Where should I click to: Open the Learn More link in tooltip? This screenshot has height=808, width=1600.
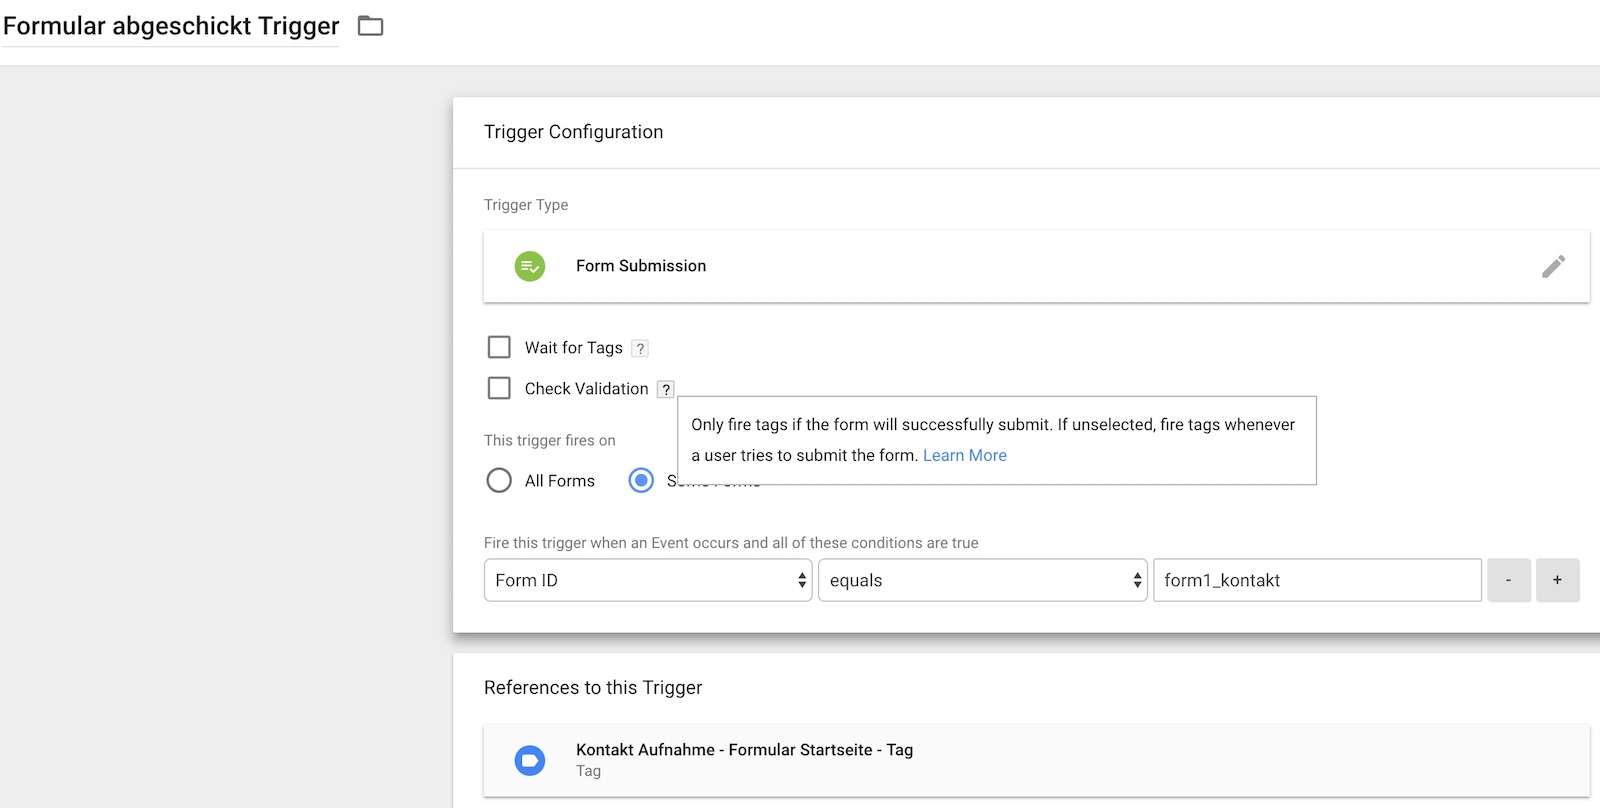964,455
